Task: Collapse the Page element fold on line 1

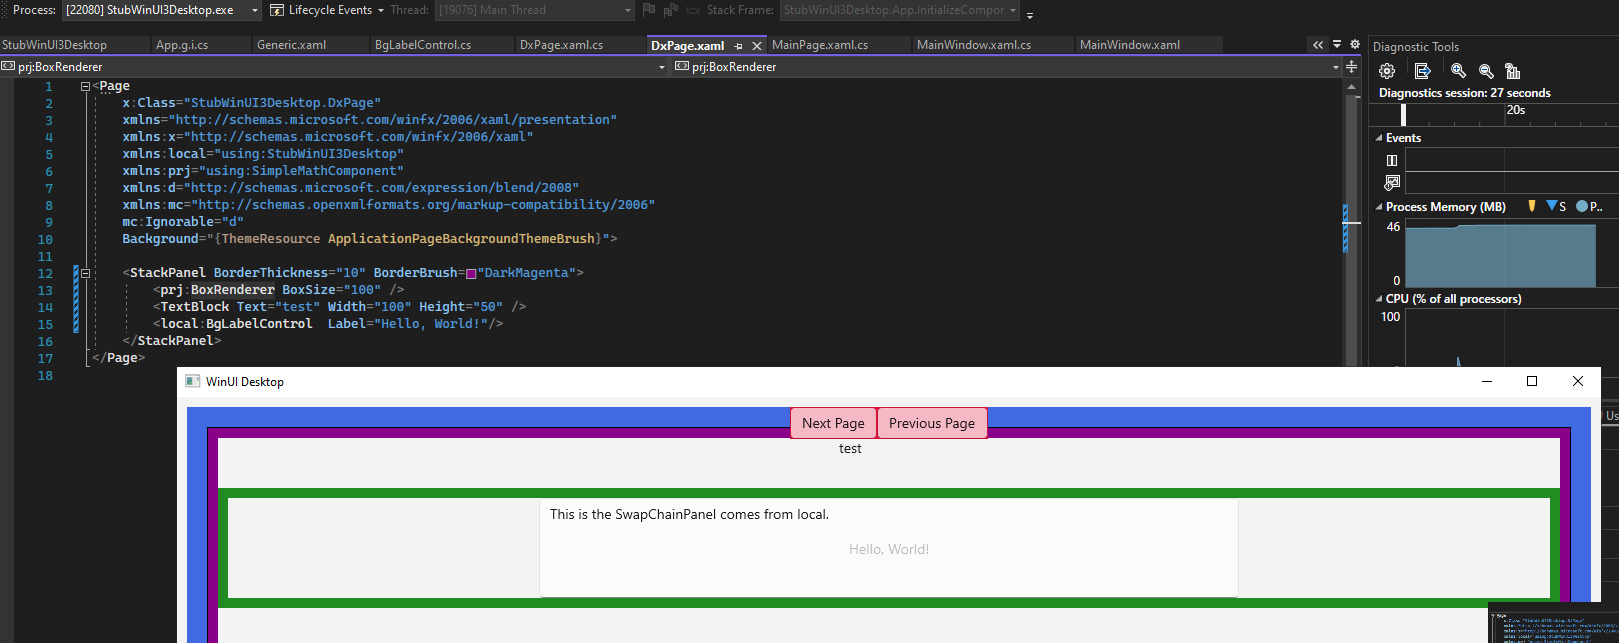Action: [x=86, y=86]
